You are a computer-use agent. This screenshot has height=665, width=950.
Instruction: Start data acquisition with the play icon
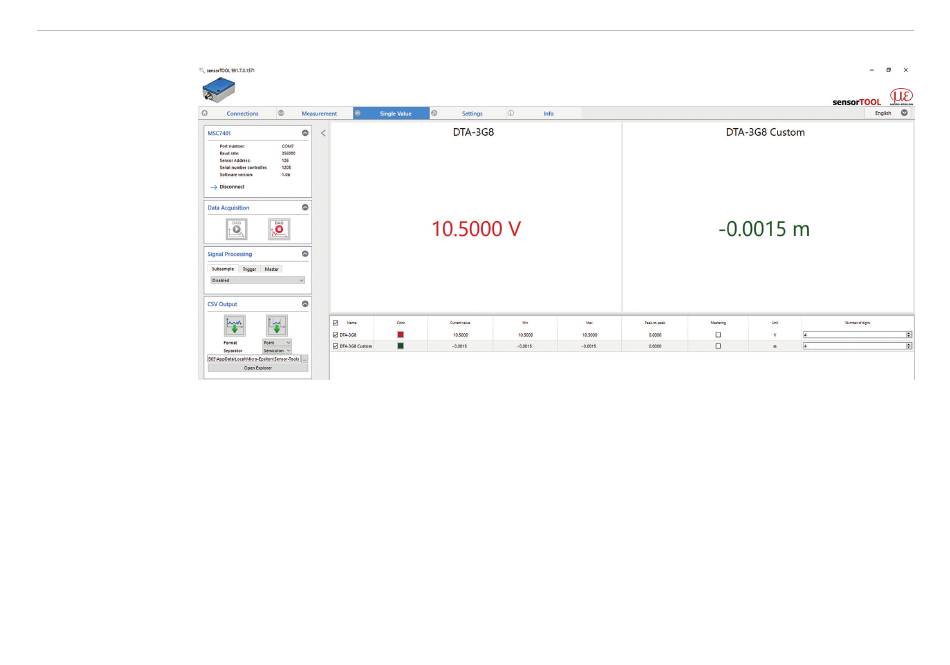click(236, 229)
